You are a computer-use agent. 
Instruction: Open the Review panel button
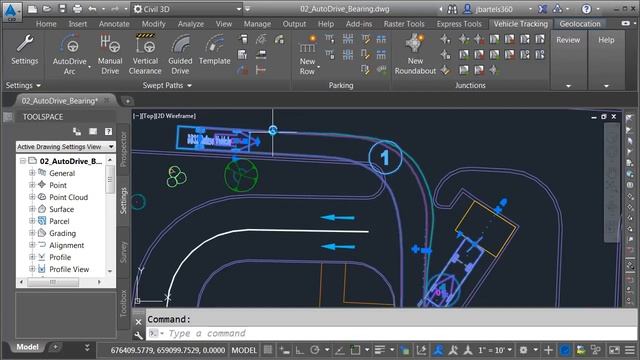tap(568, 40)
